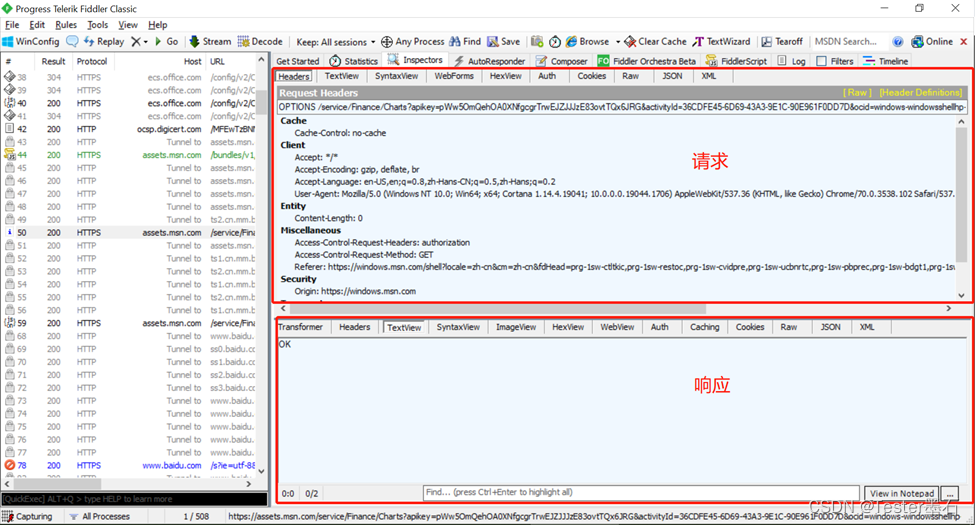
Task: Click the ellipsis button beside View in Notepad
Action: 950,493
